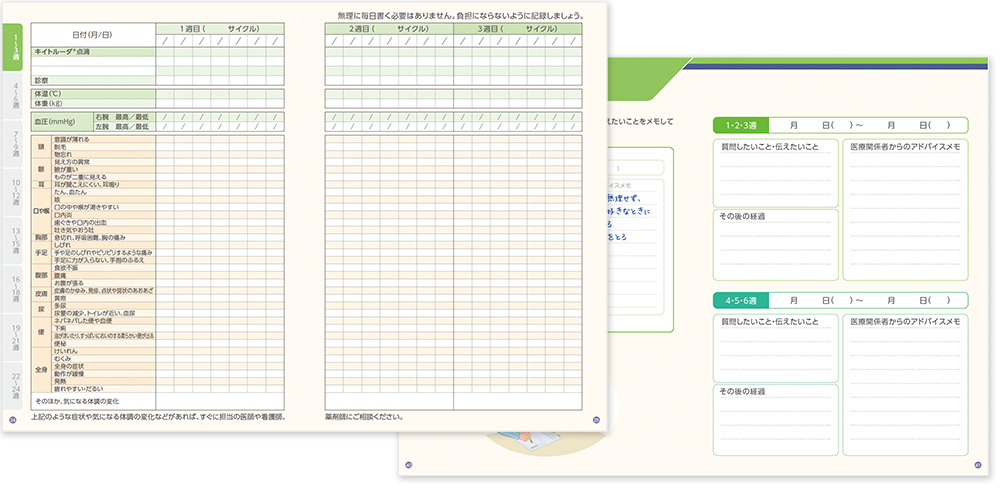Click the 3週目 cycle column header
The height and width of the screenshot is (488, 1000).
[517, 29]
